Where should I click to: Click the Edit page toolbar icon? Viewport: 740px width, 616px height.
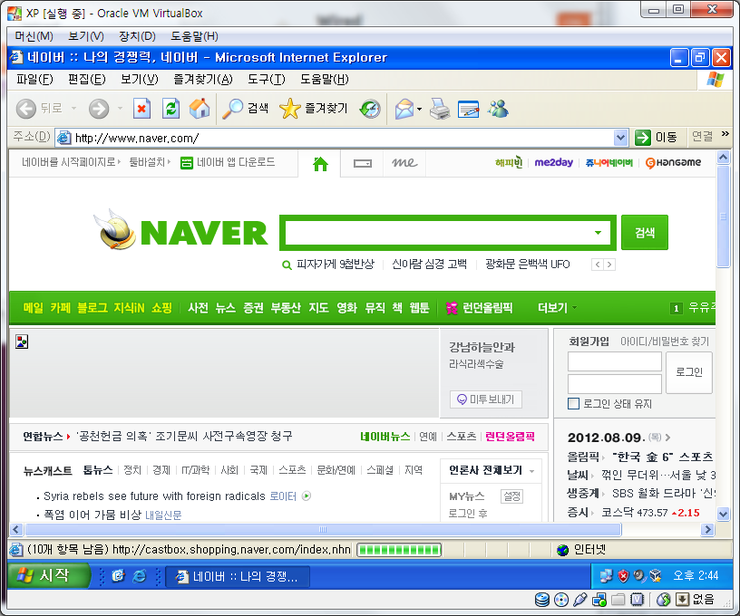coord(469,109)
